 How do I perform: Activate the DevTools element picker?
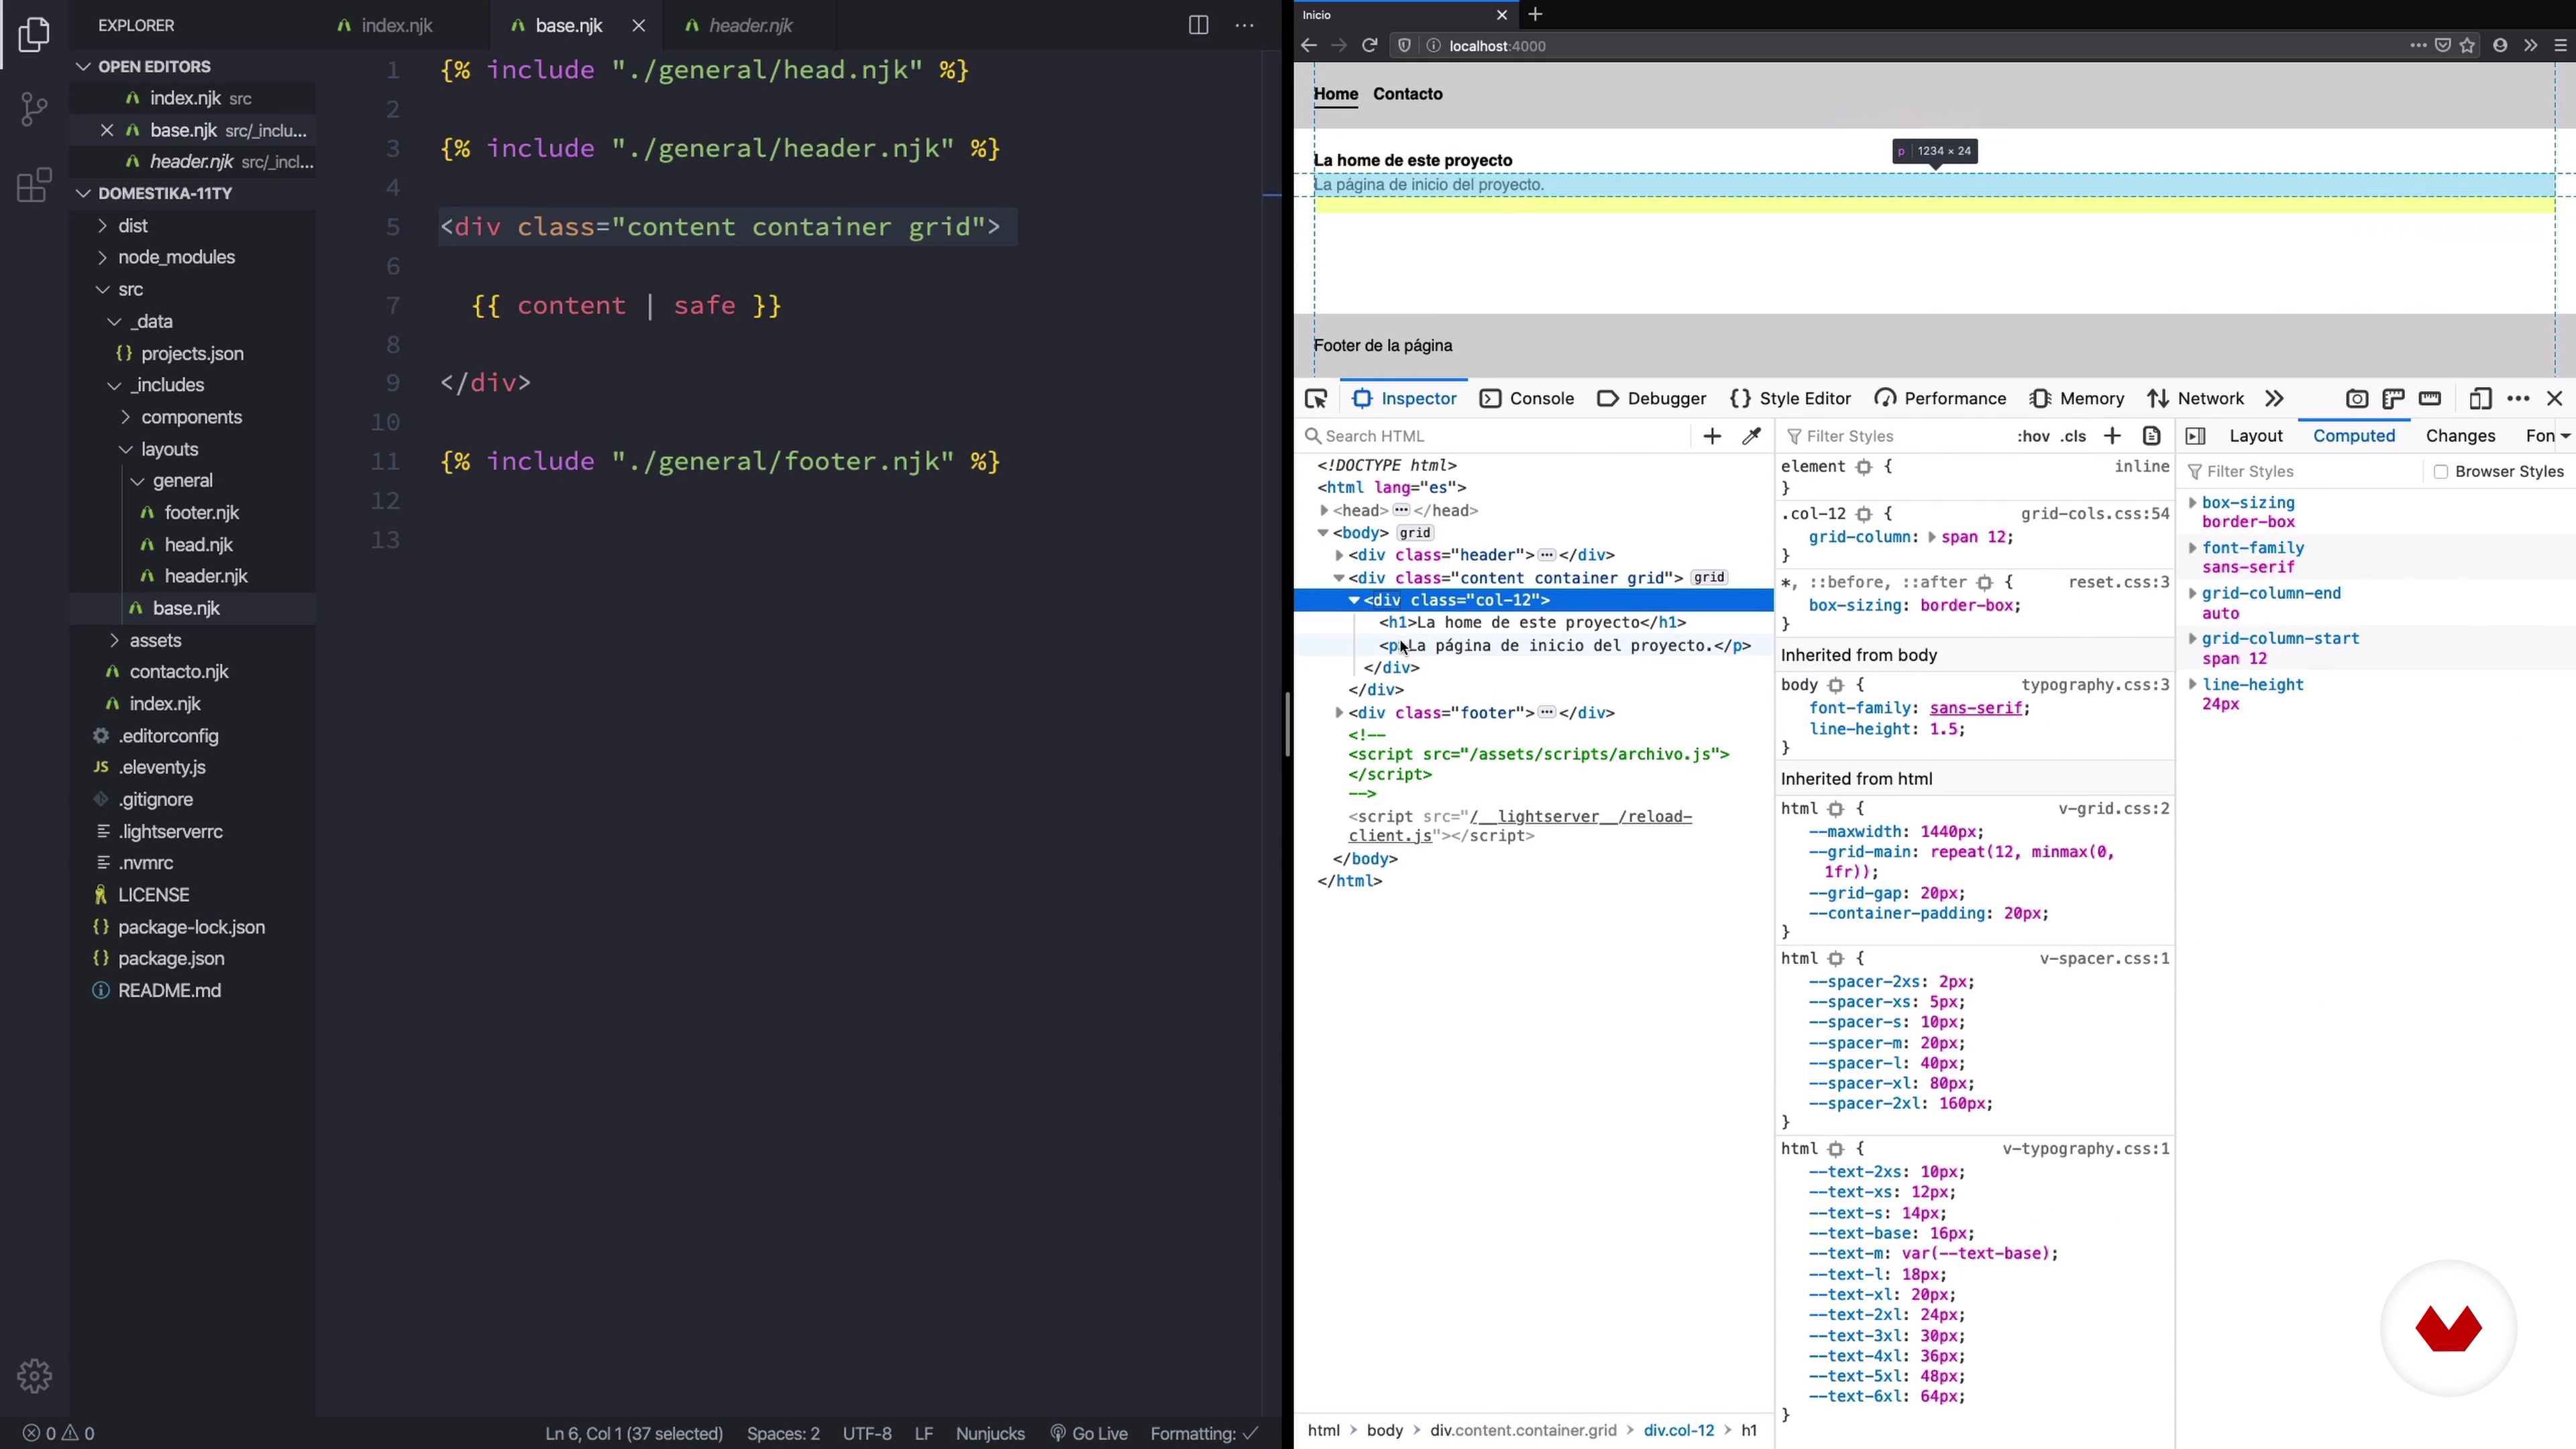click(1316, 399)
